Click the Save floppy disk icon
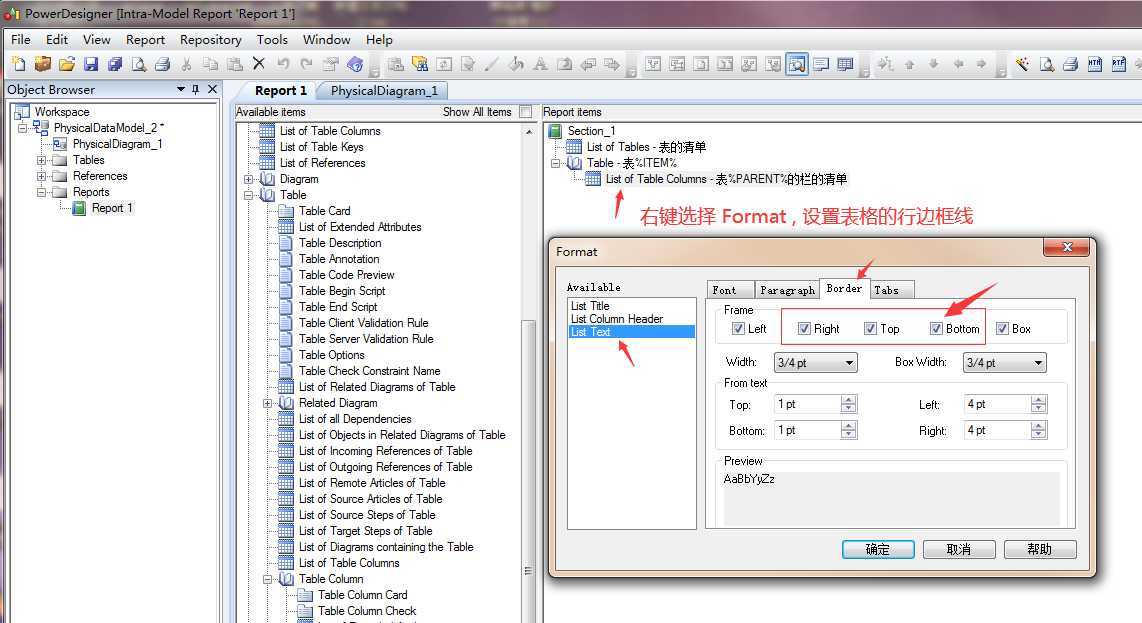This screenshot has width=1142, height=623. coord(90,64)
